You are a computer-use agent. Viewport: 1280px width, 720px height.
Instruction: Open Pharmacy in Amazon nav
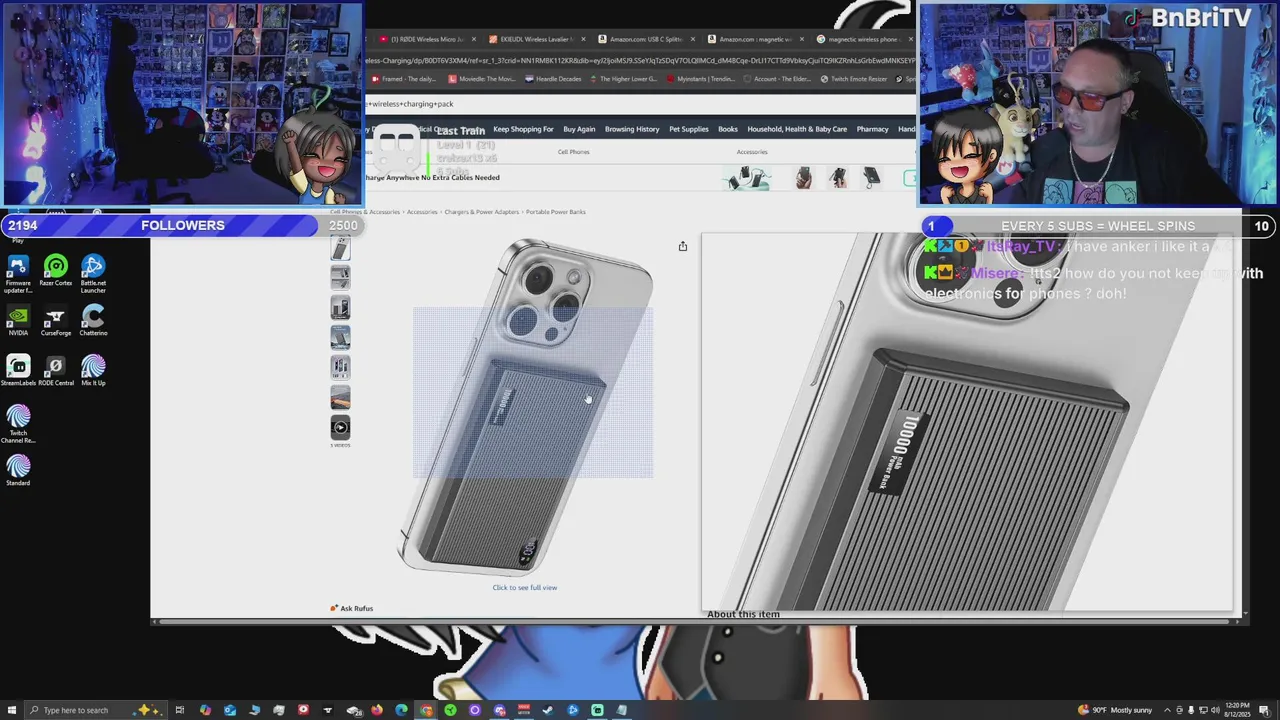pos(872,129)
